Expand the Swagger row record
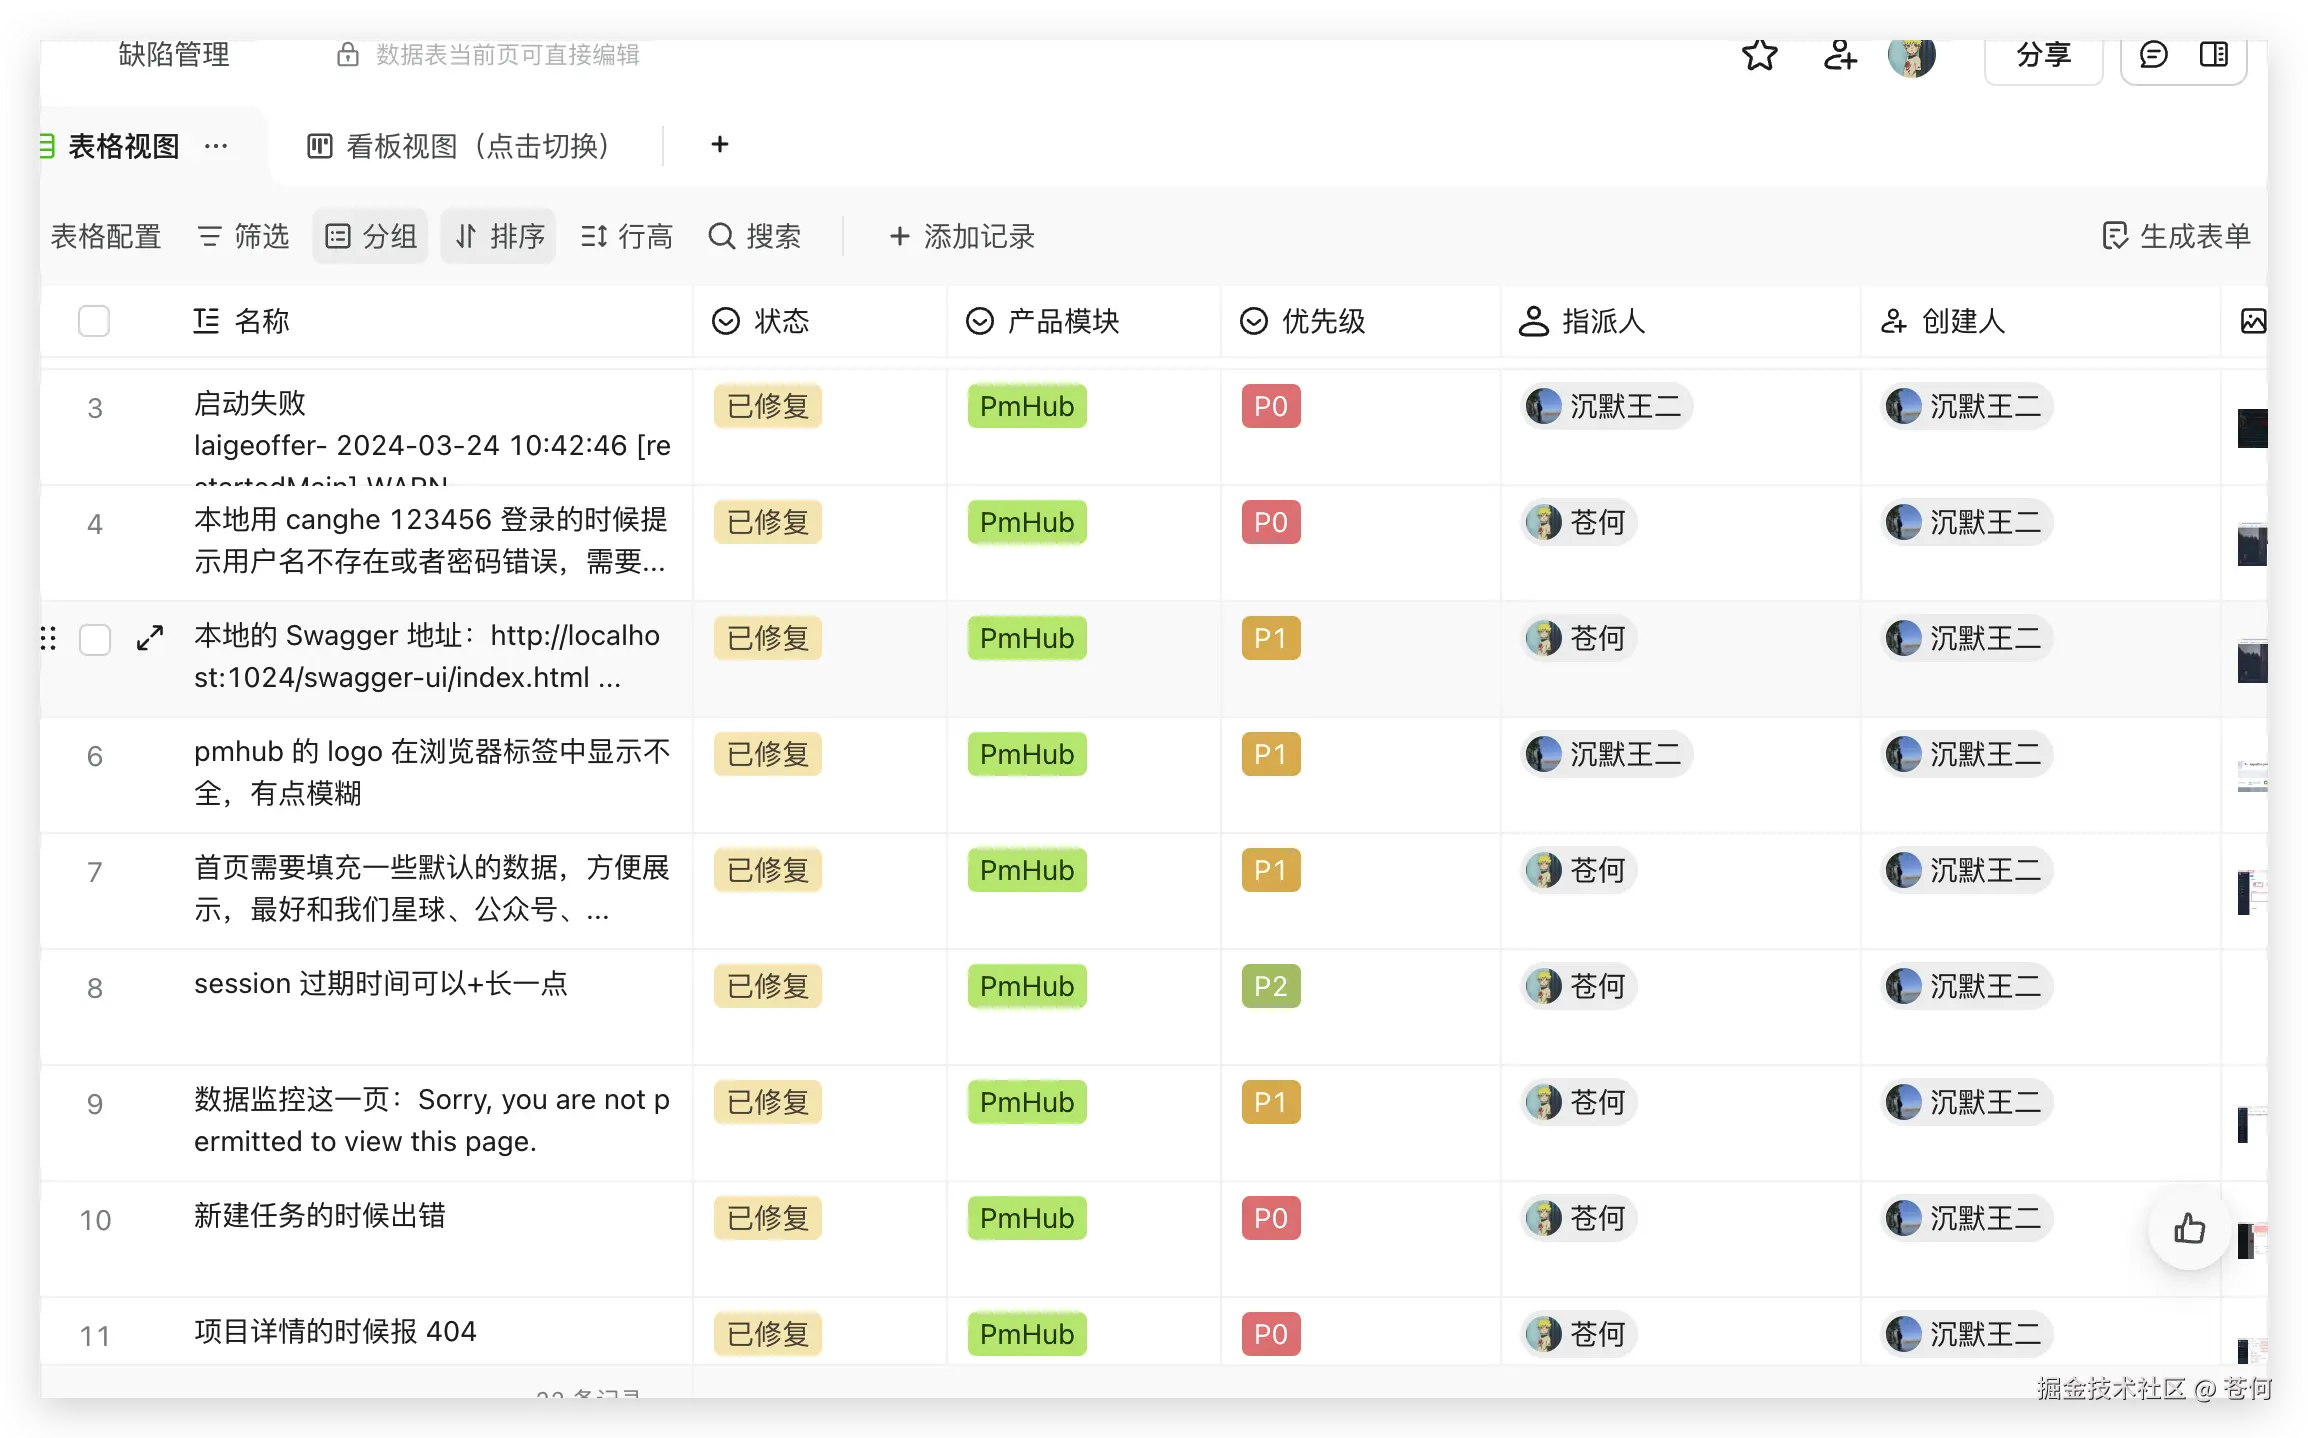Screen dimensions: 2308x1438 tap(150, 638)
